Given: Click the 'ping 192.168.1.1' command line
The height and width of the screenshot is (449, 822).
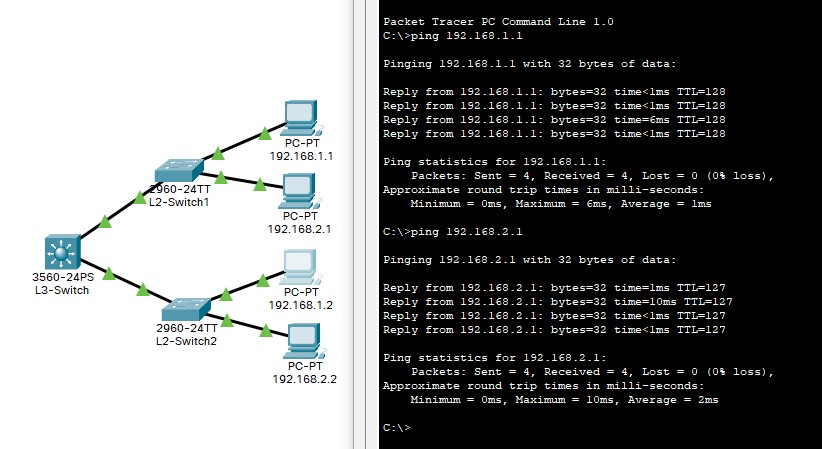Looking at the screenshot, I should tap(453, 36).
